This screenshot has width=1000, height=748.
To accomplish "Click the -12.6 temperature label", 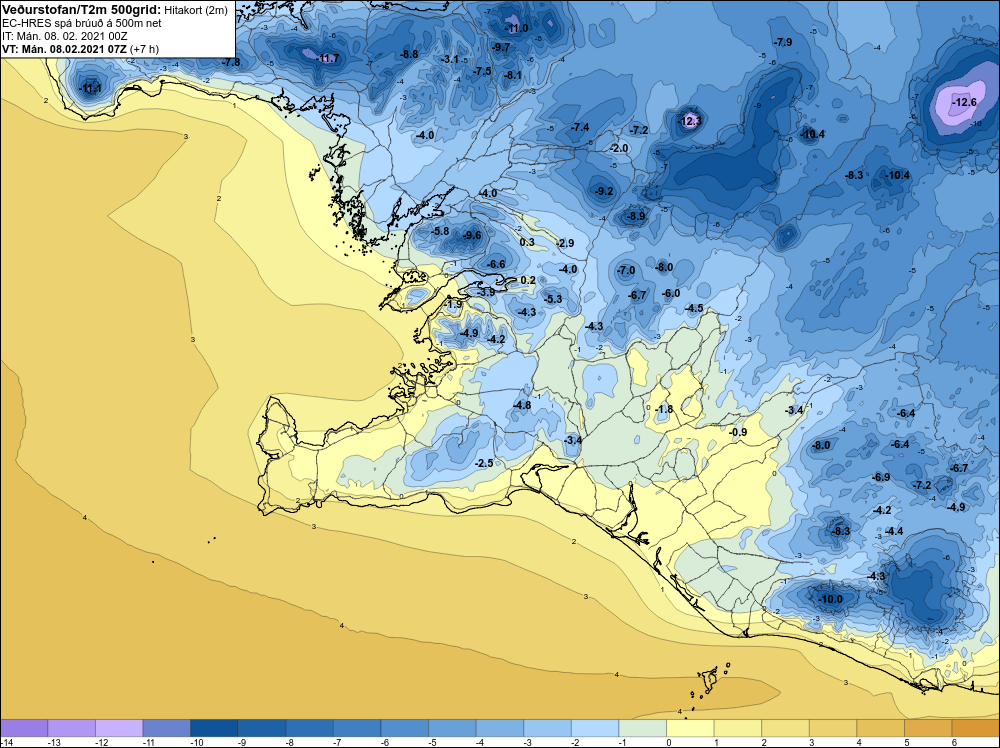I will pyautogui.click(x=964, y=102).
